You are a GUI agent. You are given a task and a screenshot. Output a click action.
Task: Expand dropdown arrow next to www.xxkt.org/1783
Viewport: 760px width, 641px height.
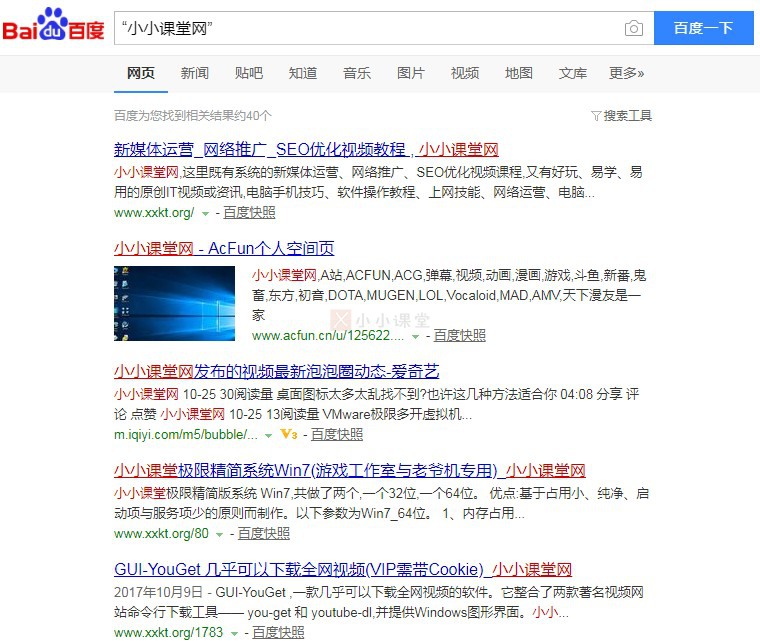coord(235,633)
